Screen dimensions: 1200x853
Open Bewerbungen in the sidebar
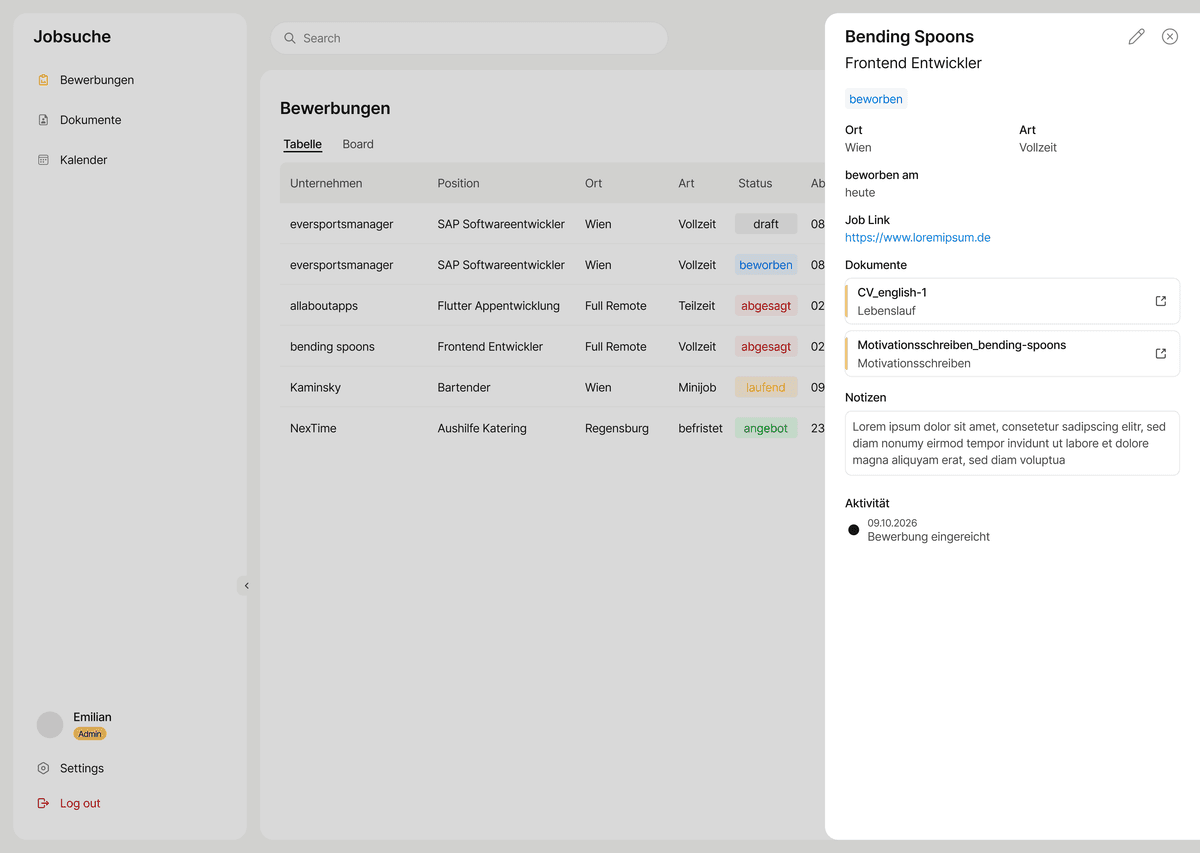click(x=96, y=80)
